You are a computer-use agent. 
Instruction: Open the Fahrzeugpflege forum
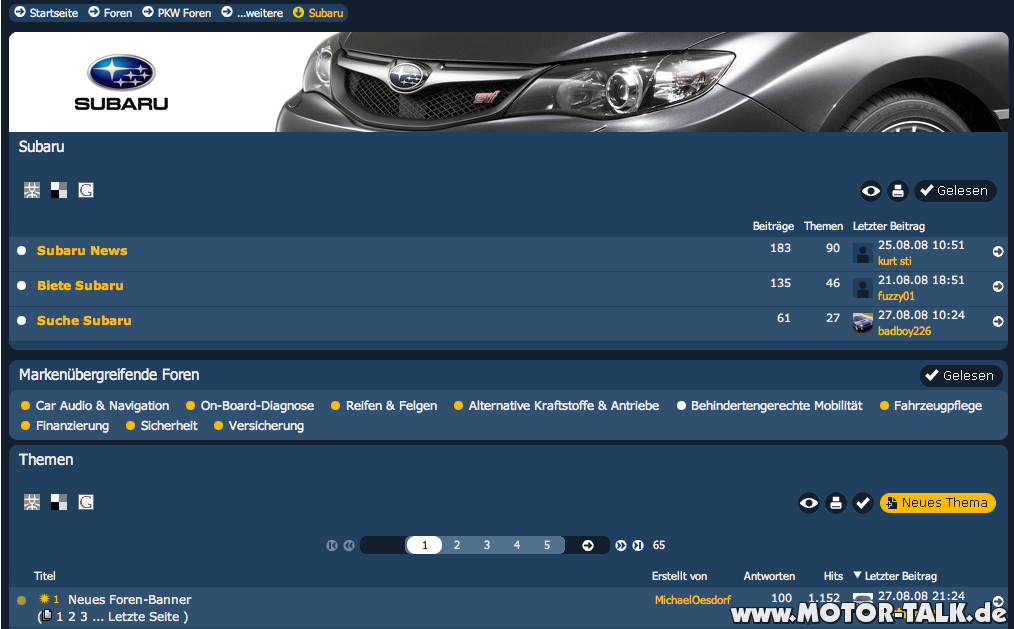(938, 406)
